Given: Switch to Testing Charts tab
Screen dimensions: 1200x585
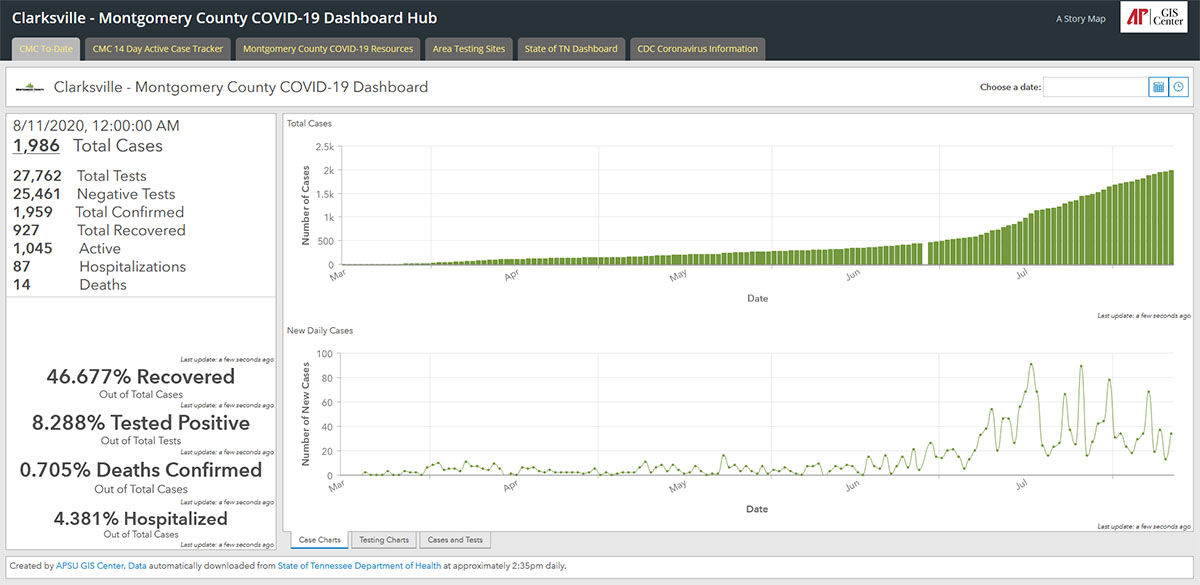Looking at the screenshot, I should pos(384,540).
